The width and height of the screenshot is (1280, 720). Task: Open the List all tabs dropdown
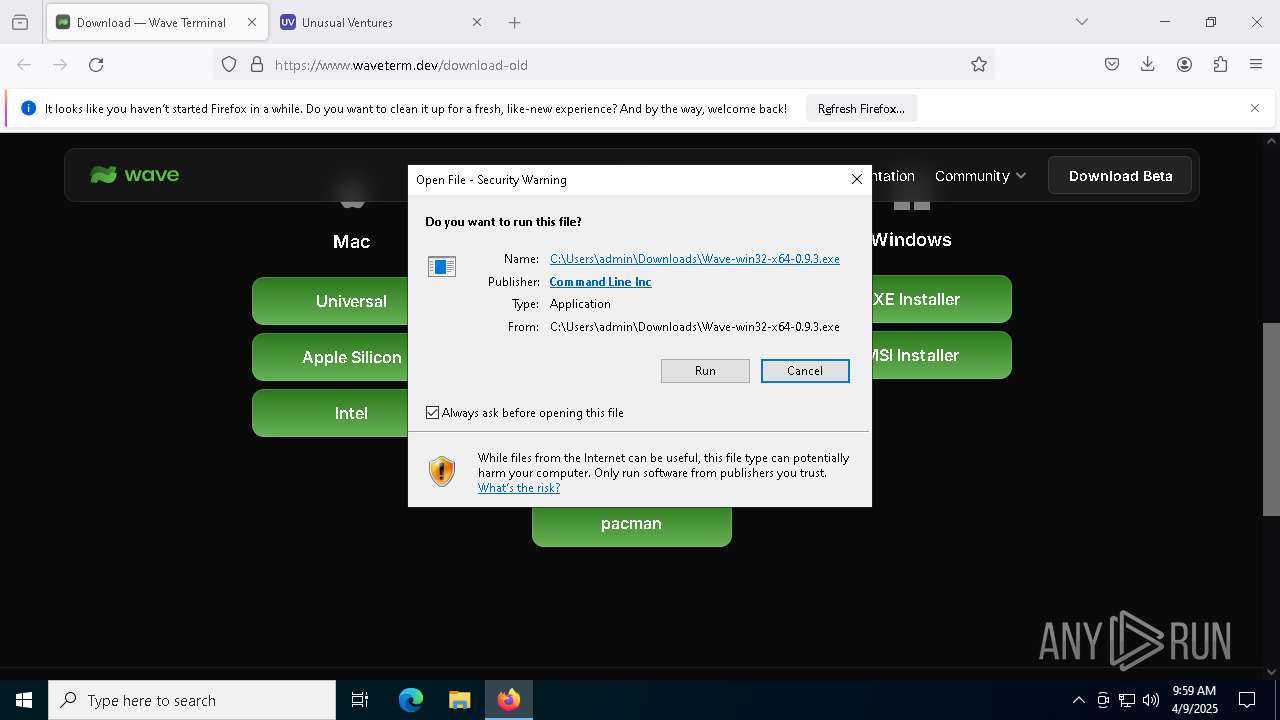coord(1082,22)
